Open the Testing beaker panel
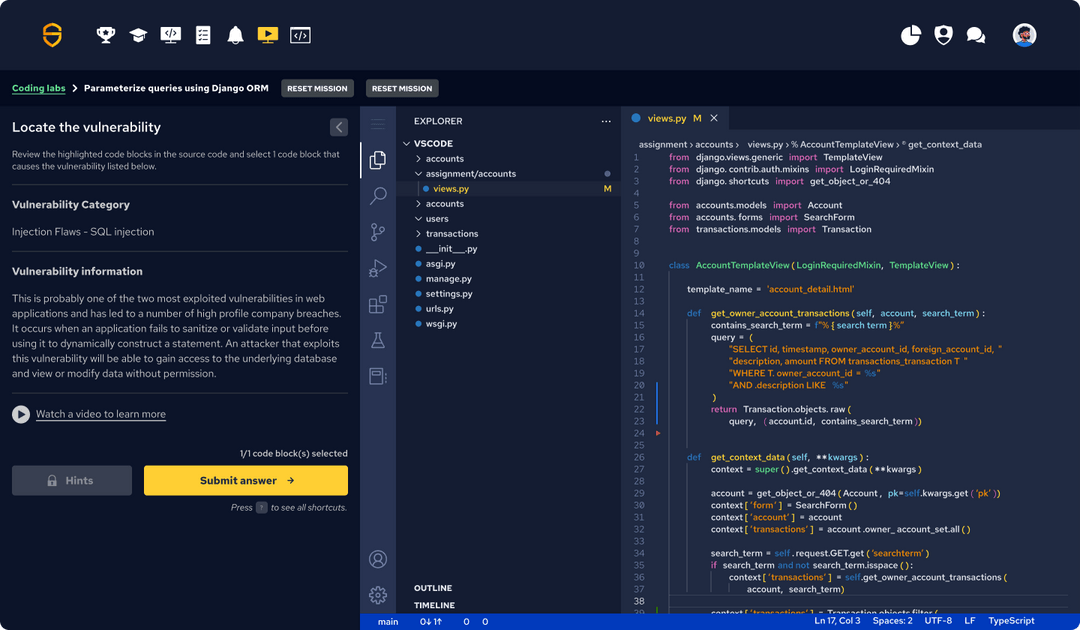The image size is (1080, 630). coord(378,340)
